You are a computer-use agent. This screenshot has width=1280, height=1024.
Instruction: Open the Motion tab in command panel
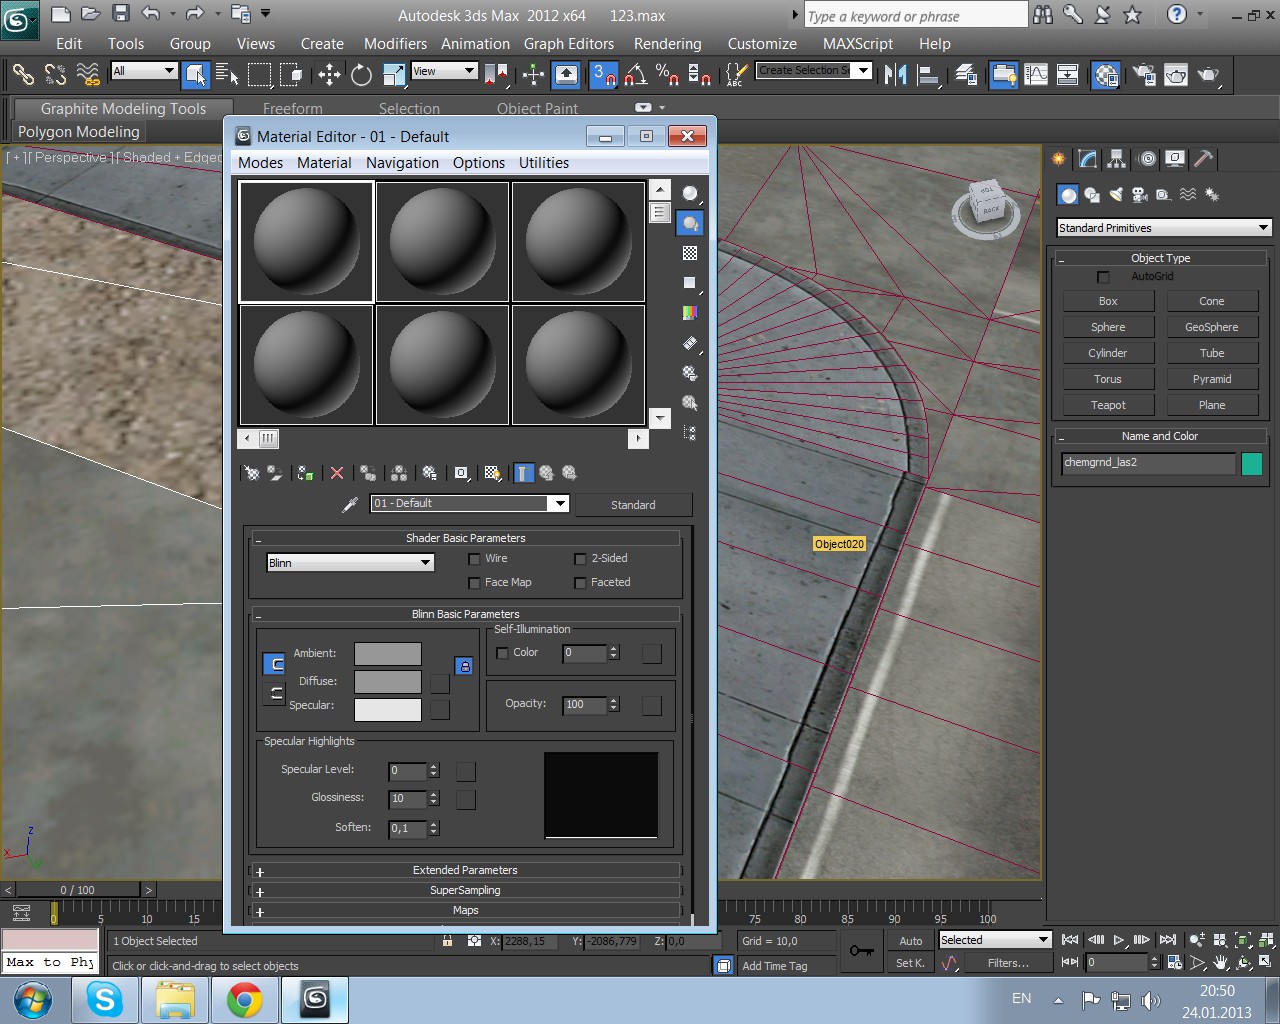(x=1147, y=159)
